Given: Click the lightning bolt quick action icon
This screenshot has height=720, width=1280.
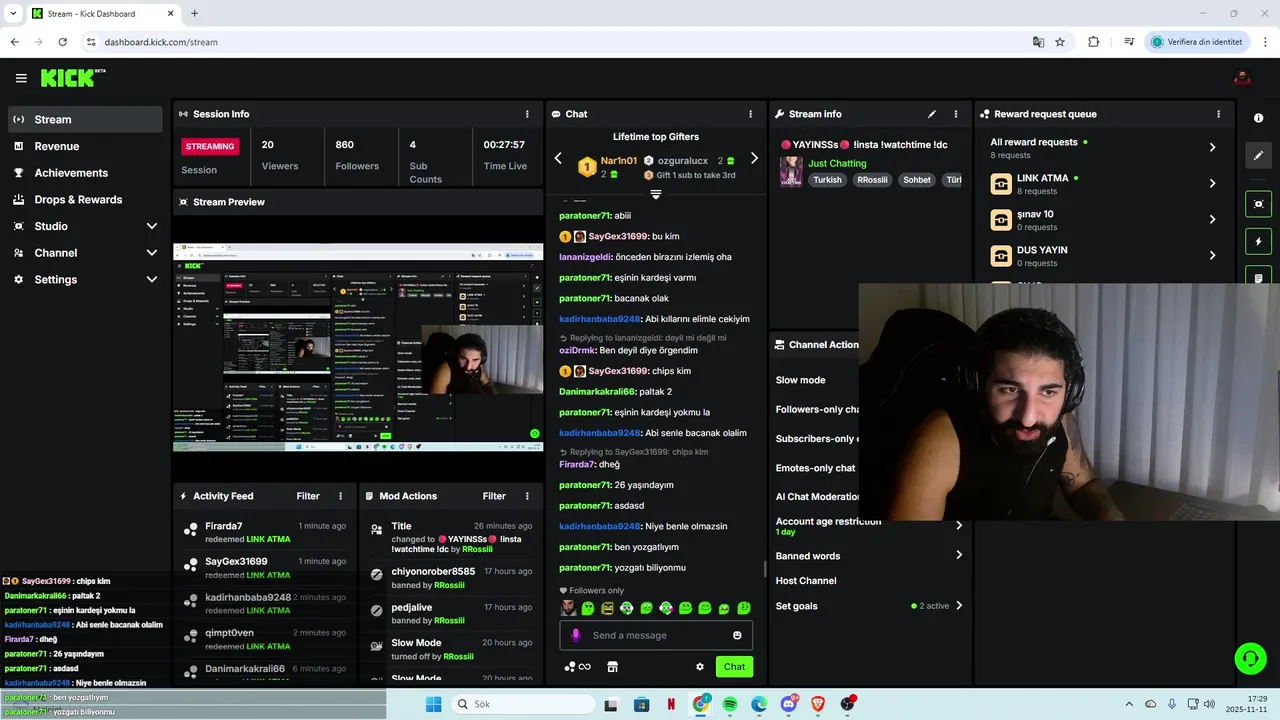Looking at the screenshot, I should pyautogui.click(x=1258, y=241).
